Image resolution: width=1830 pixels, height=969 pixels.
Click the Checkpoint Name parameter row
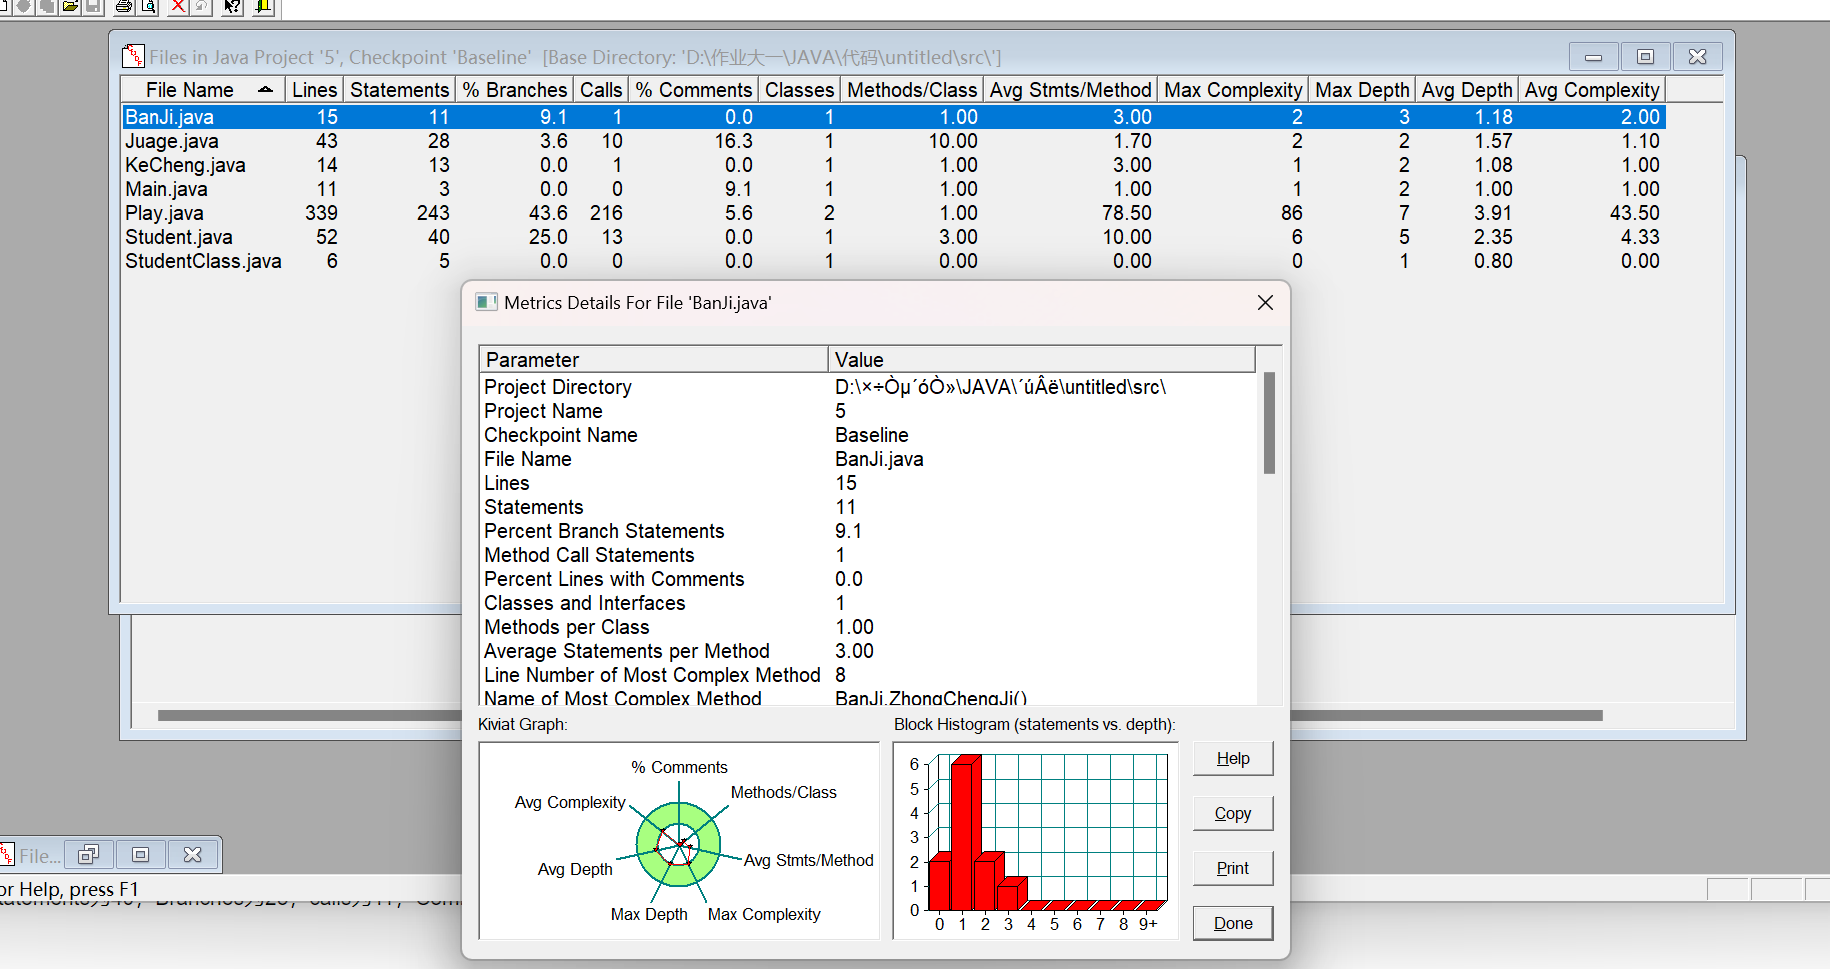868,435
